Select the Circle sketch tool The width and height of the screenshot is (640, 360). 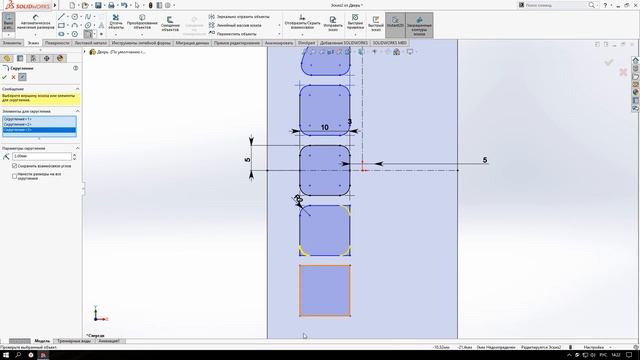75,17
